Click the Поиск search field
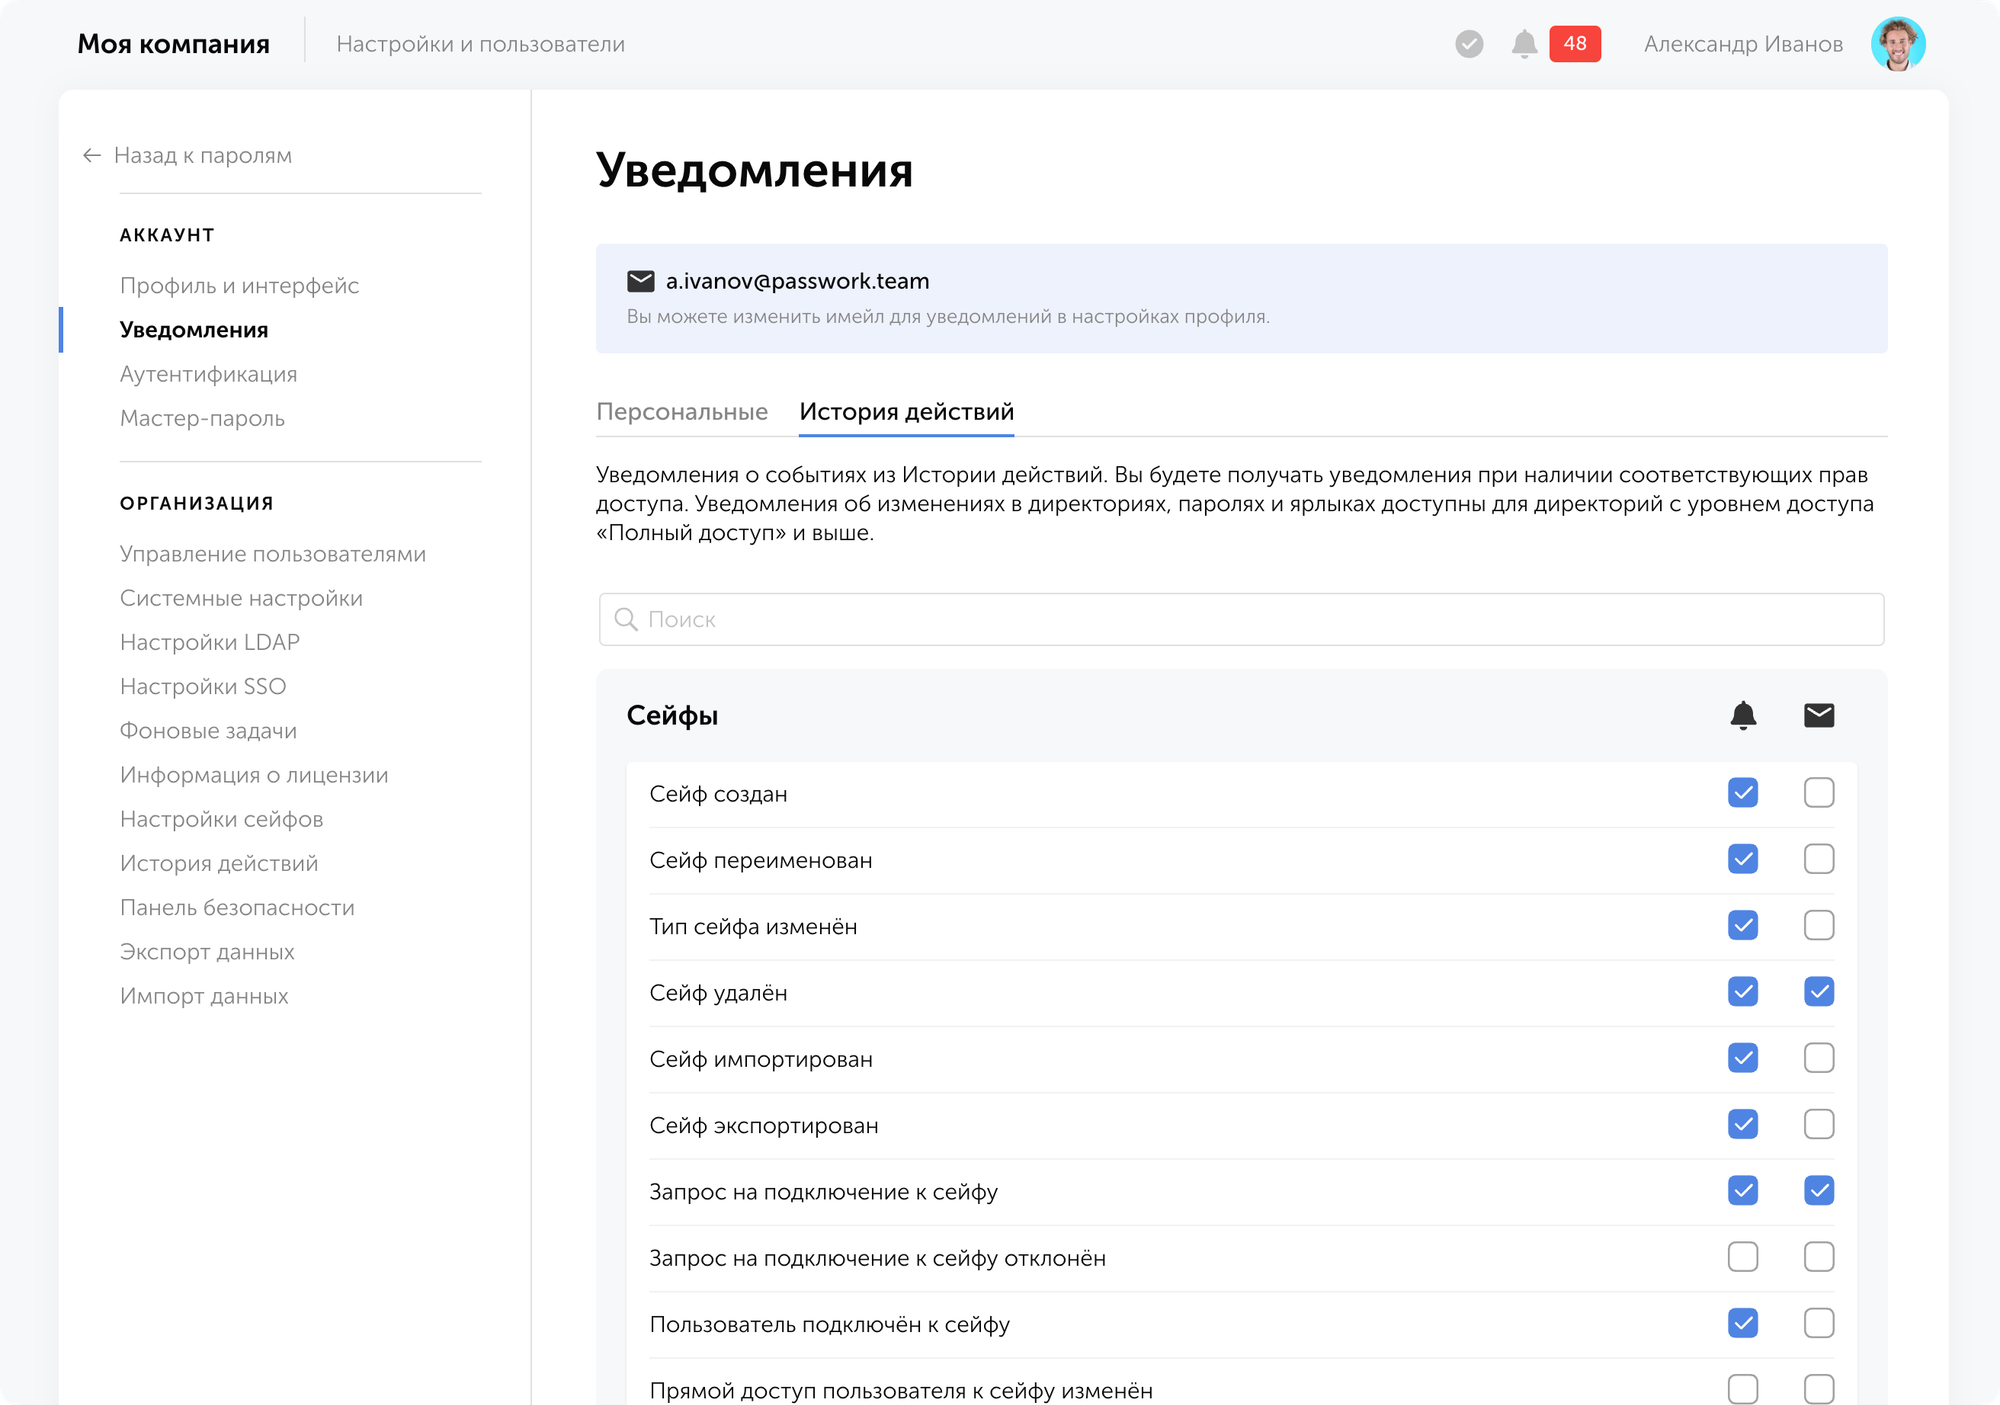The height and width of the screenshot is (1405, 2000). 1241,619
